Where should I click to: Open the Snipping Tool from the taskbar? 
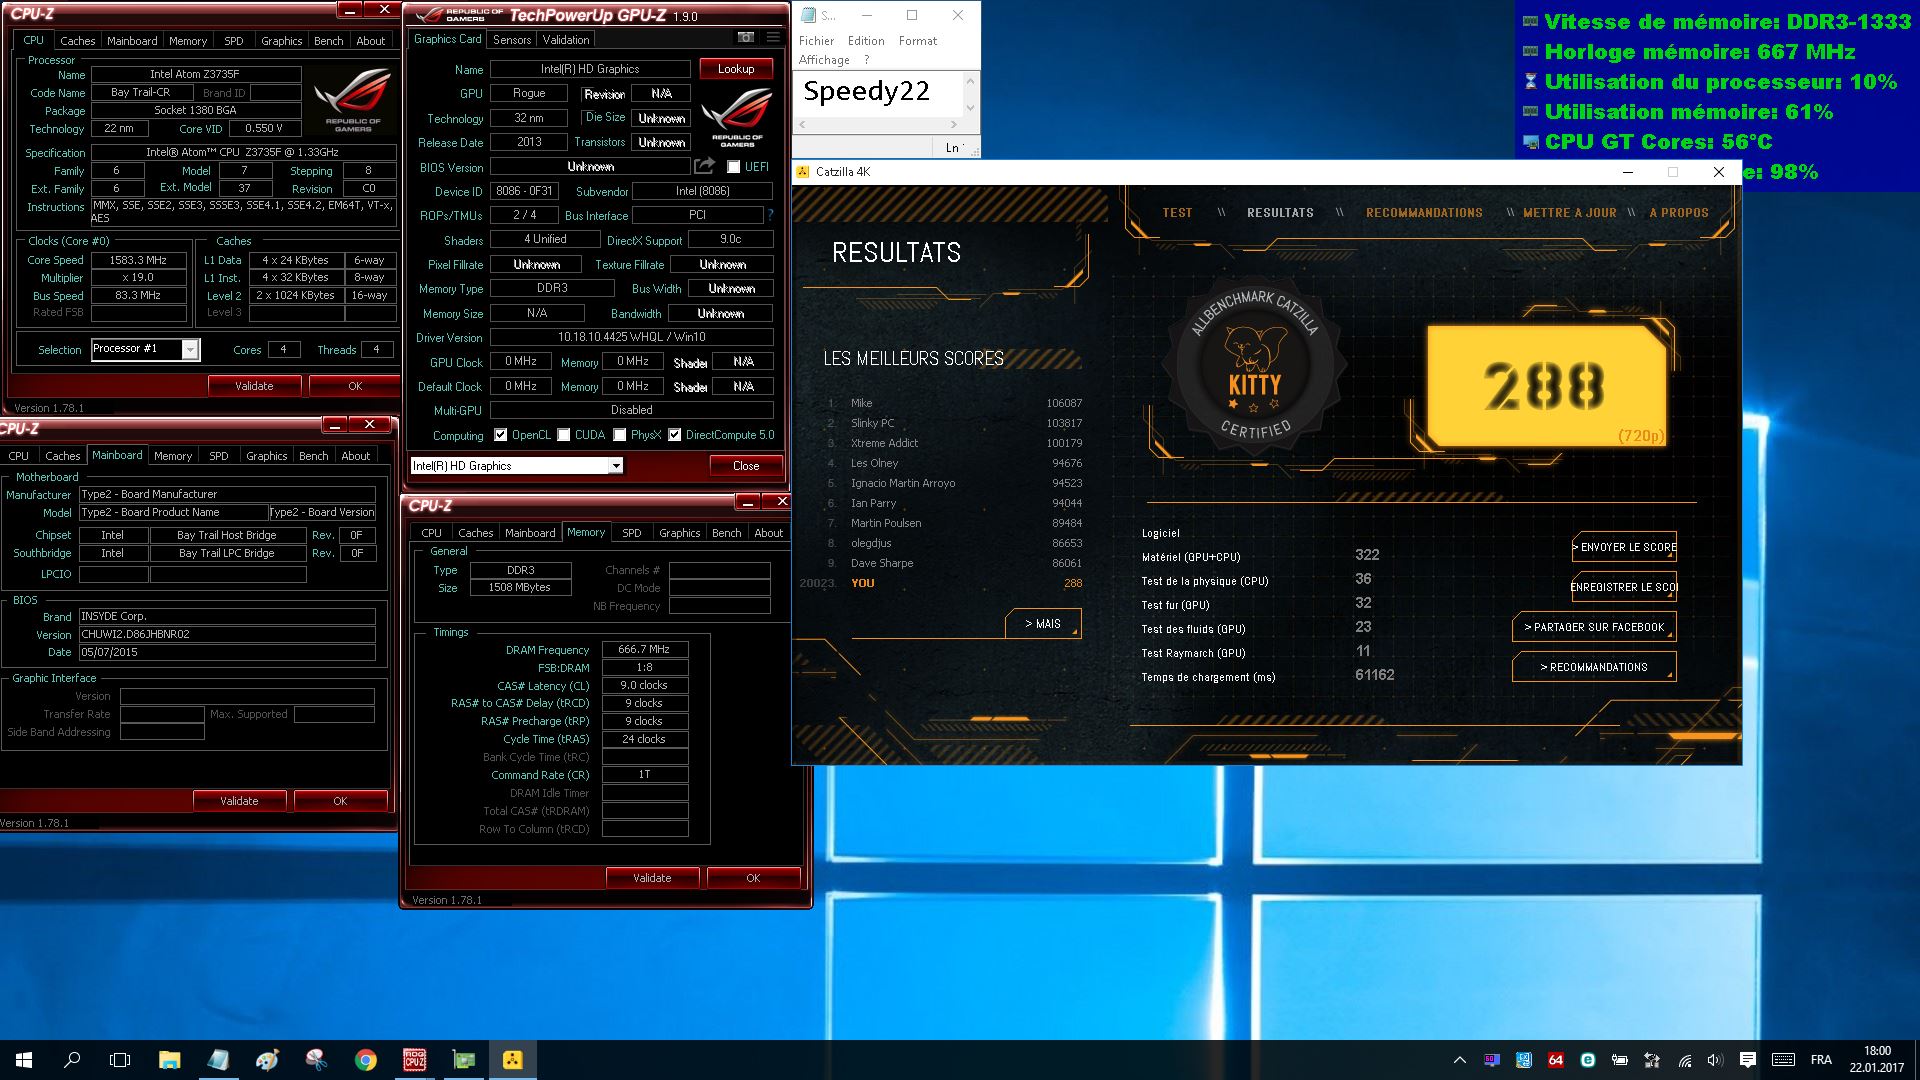316,1060
